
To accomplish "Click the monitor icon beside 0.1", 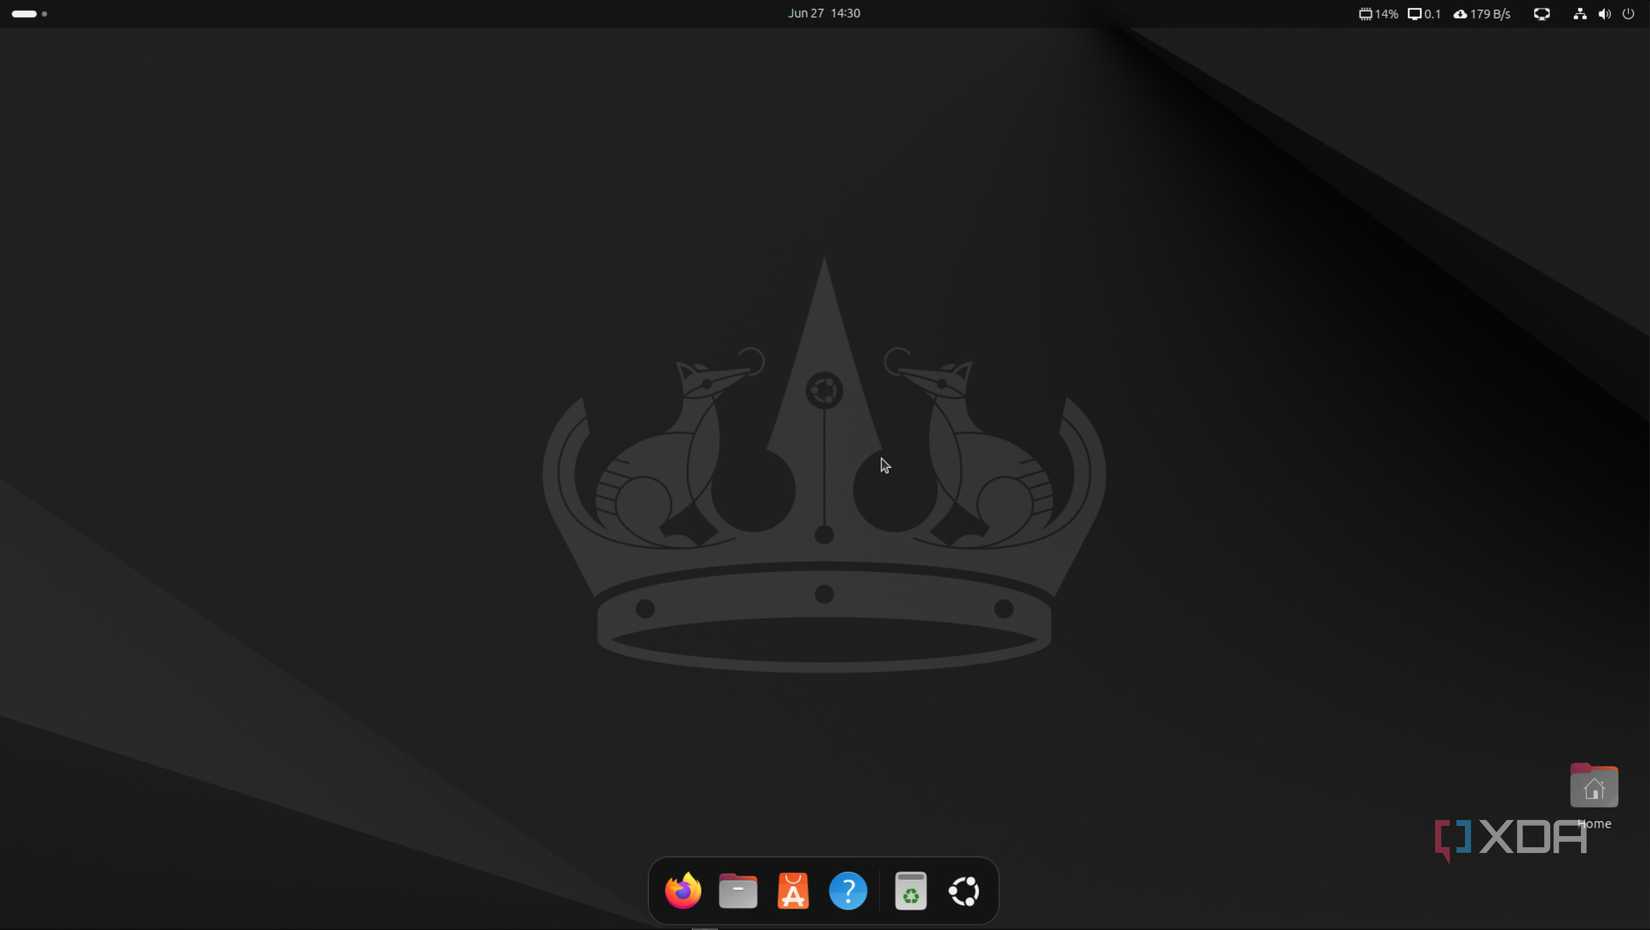I will pos(1414,14).
